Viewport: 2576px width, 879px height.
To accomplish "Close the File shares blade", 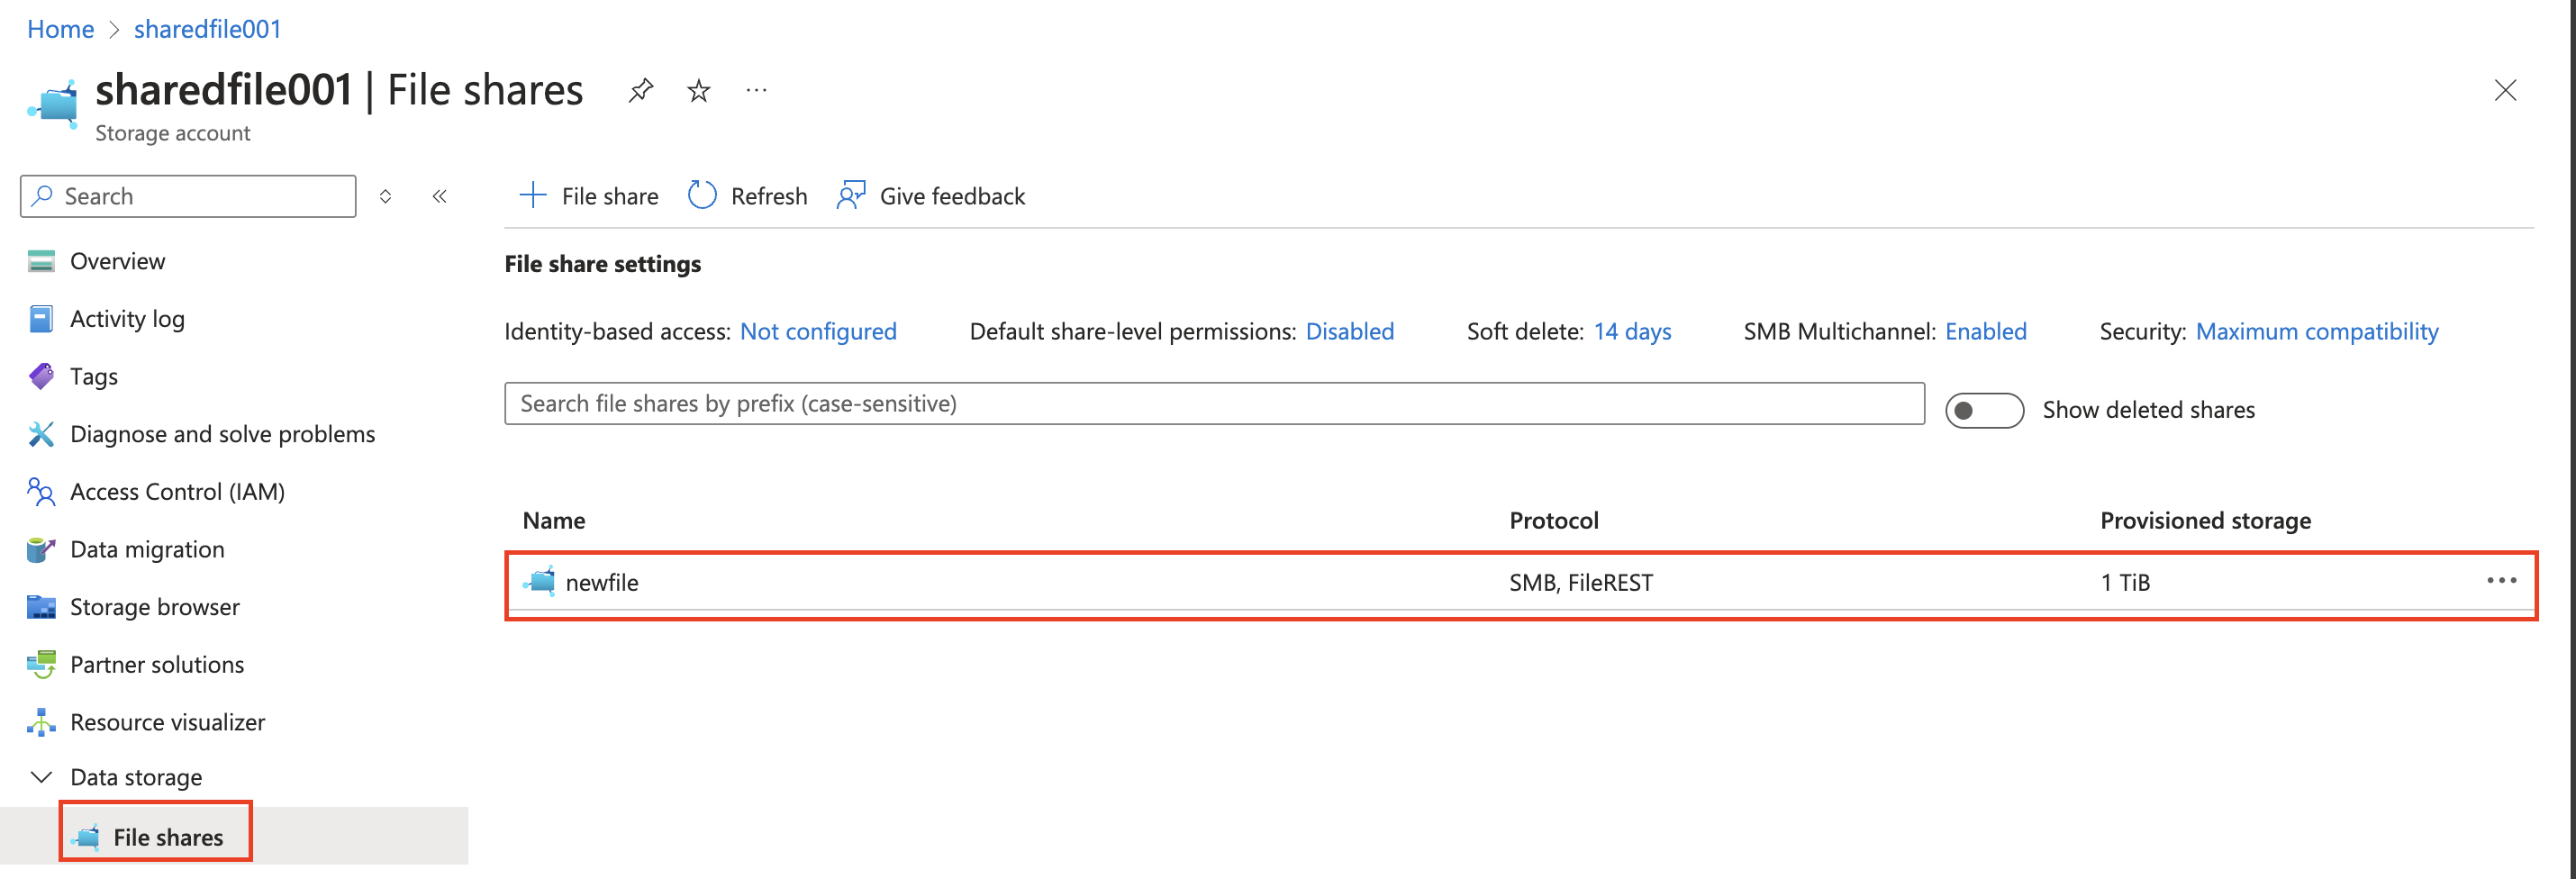I will [2505, 90].
